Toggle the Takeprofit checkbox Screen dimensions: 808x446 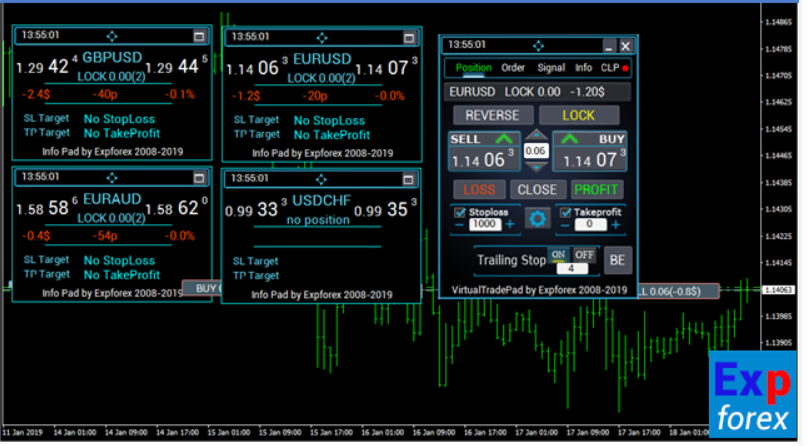coord(565,212)
